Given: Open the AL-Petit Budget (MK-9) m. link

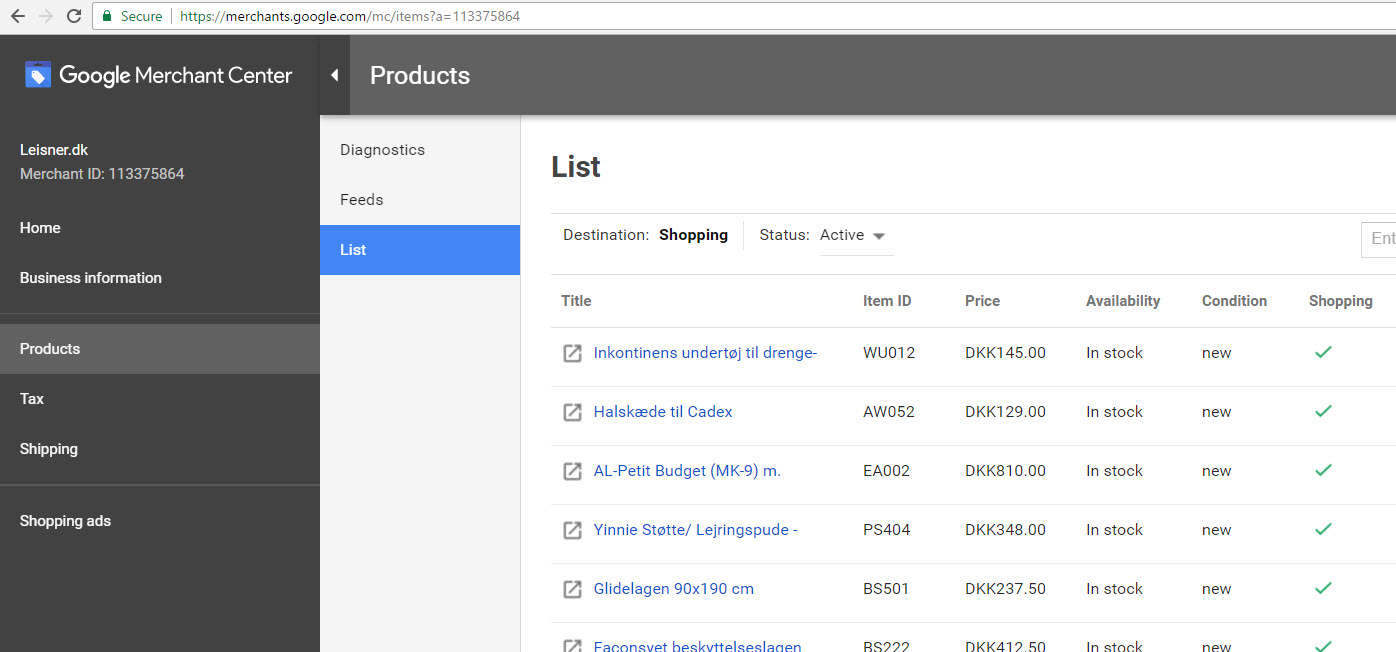Looking at the screenshot, I should [x=687, y=471].
